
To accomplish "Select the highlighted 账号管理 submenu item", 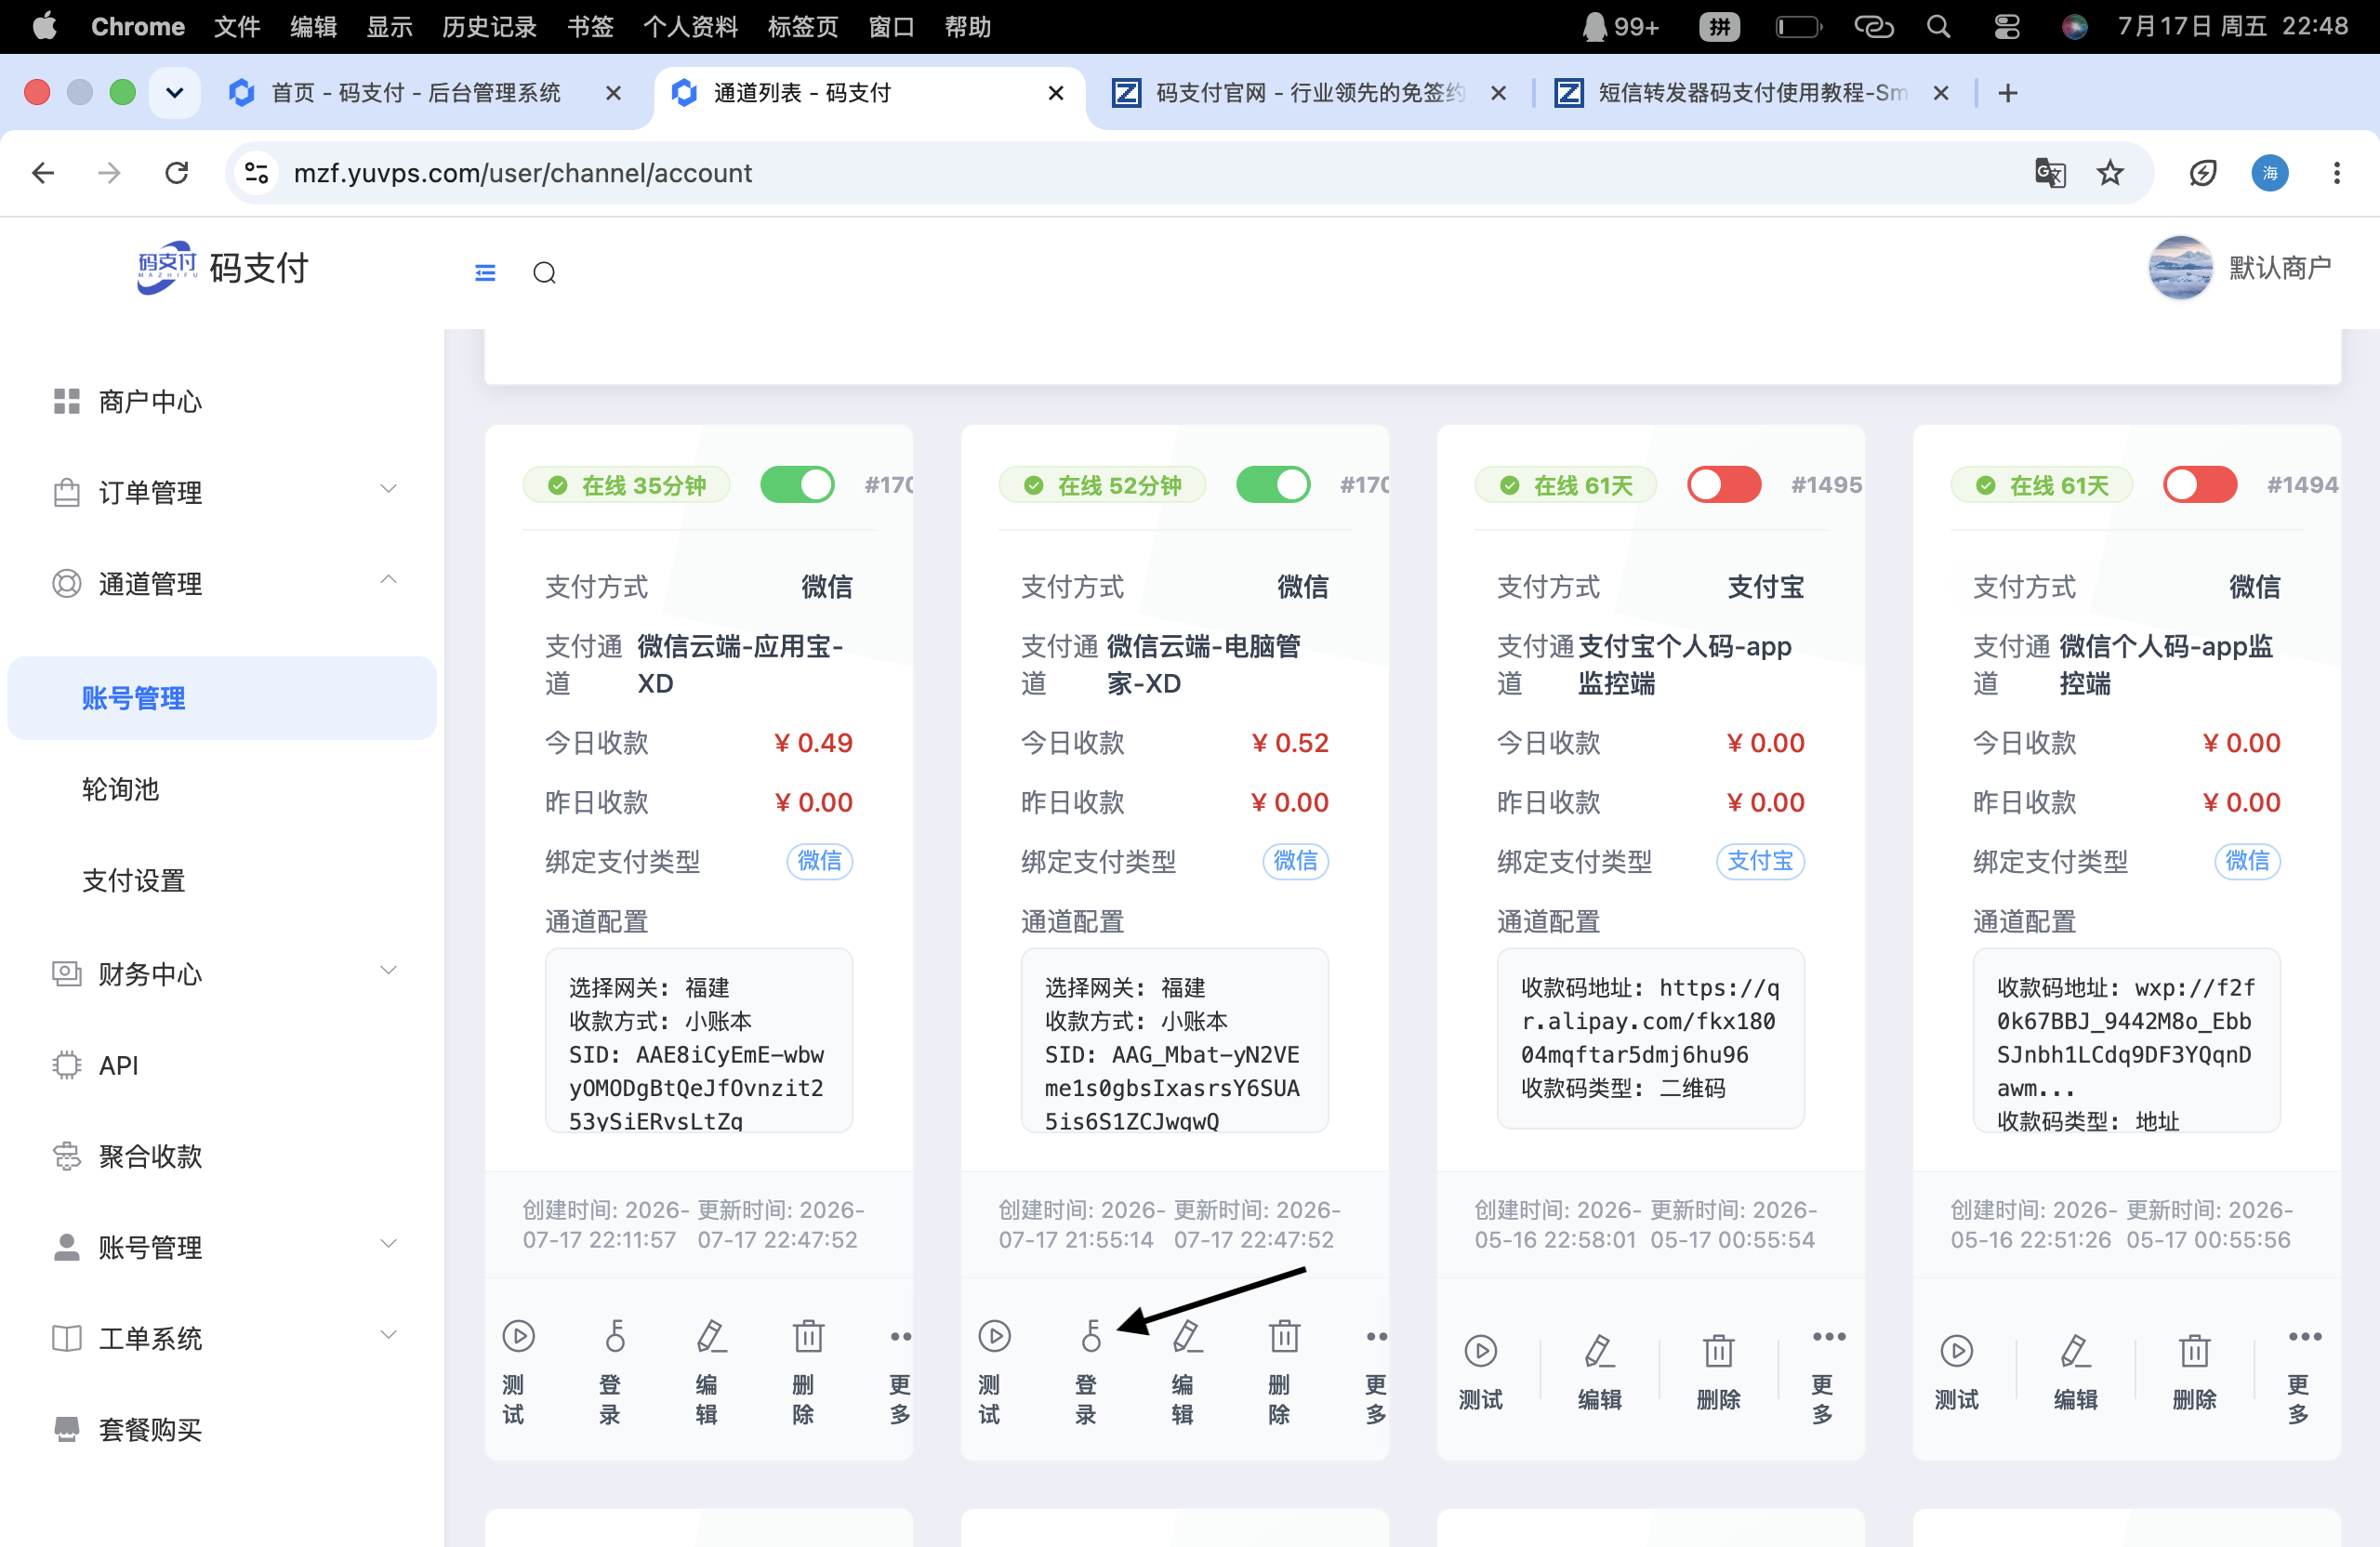I will [222, 698].
